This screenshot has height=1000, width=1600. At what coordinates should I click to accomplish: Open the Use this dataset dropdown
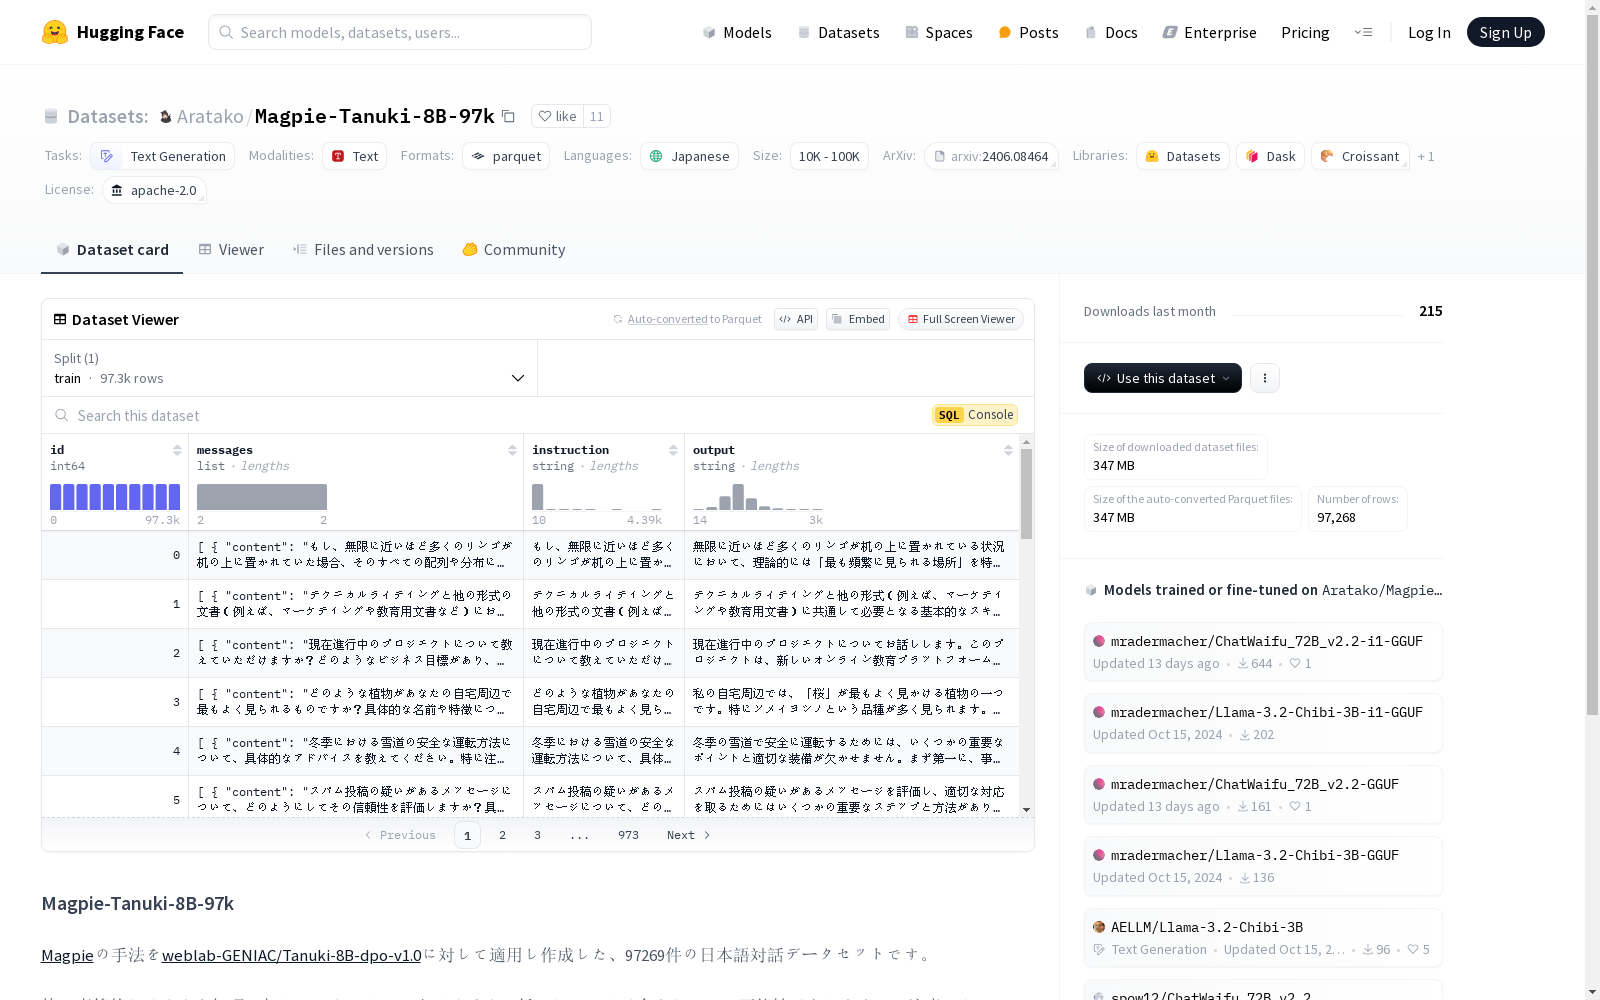pos(1162,378)
